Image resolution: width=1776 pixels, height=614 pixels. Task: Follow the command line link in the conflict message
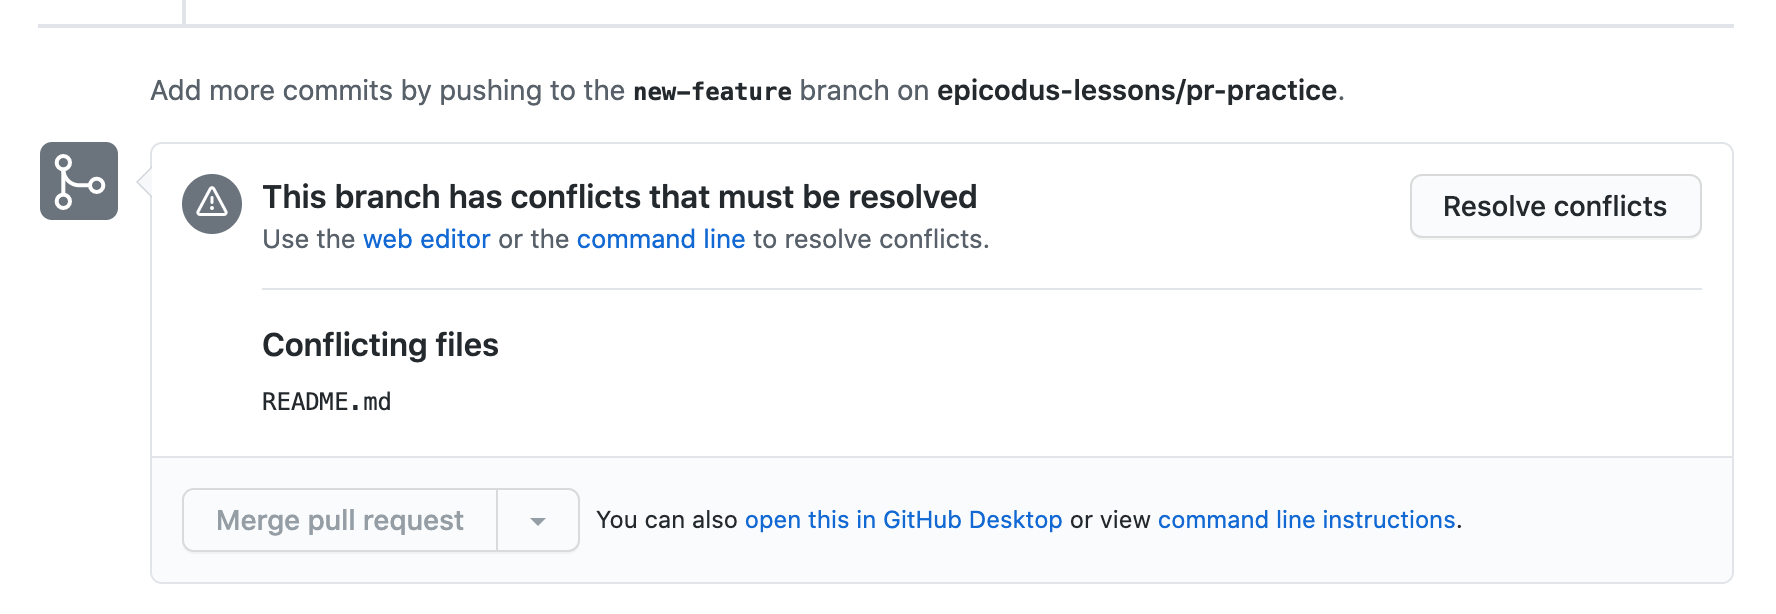tap(661, 239)
